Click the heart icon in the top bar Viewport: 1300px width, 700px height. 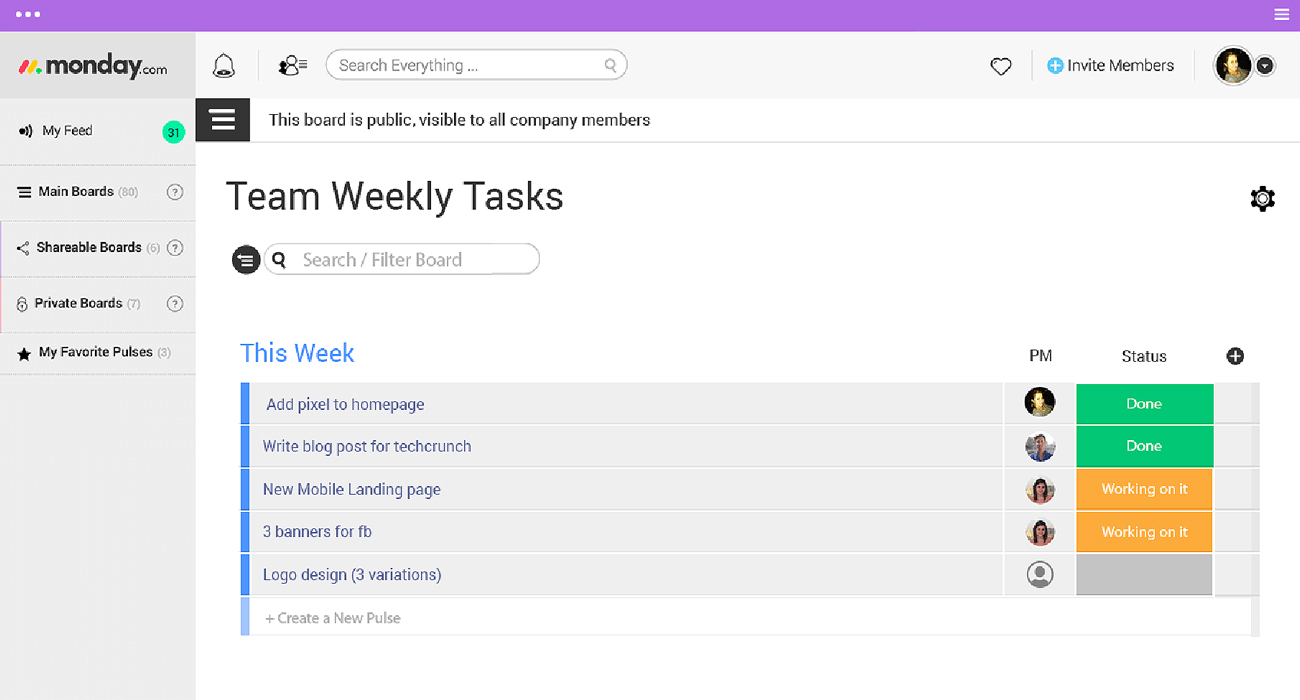pos(1000,65)
